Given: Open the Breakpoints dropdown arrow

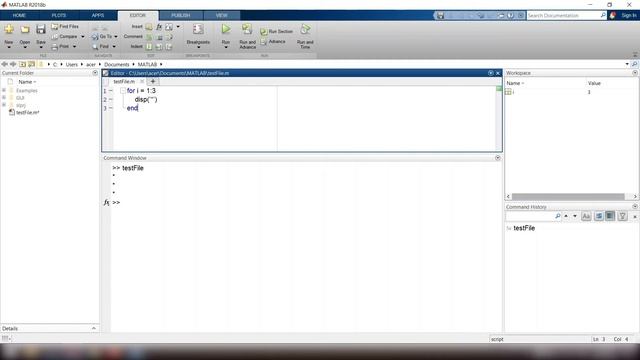Looking at the screenshot, I should pyautogui.click(x=198, y=47).
